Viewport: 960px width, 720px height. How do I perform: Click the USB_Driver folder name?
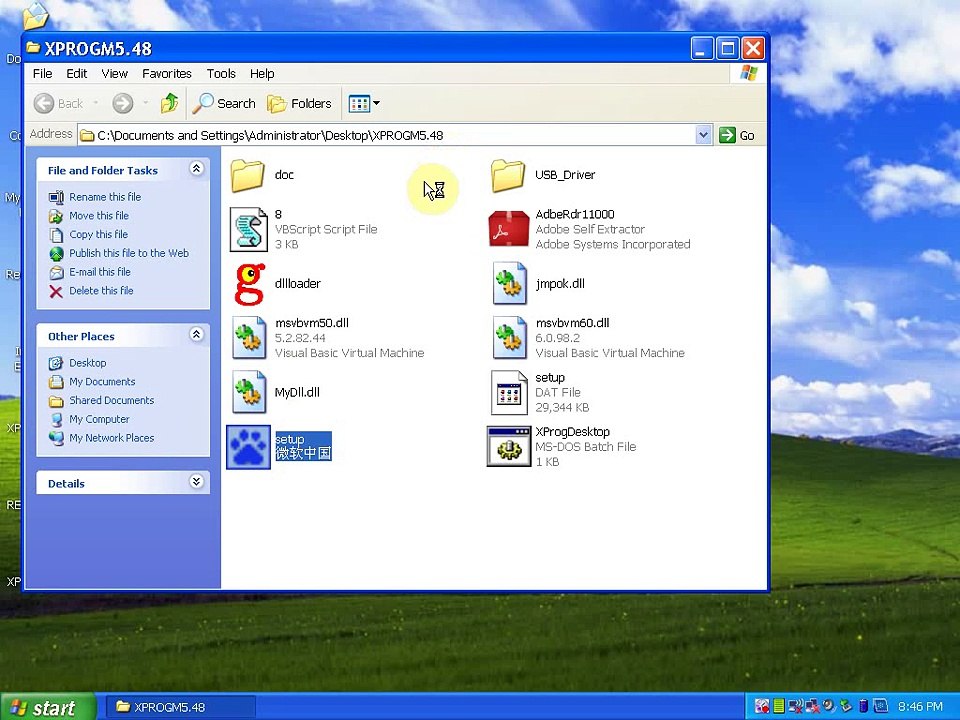(x=565, y=175)
